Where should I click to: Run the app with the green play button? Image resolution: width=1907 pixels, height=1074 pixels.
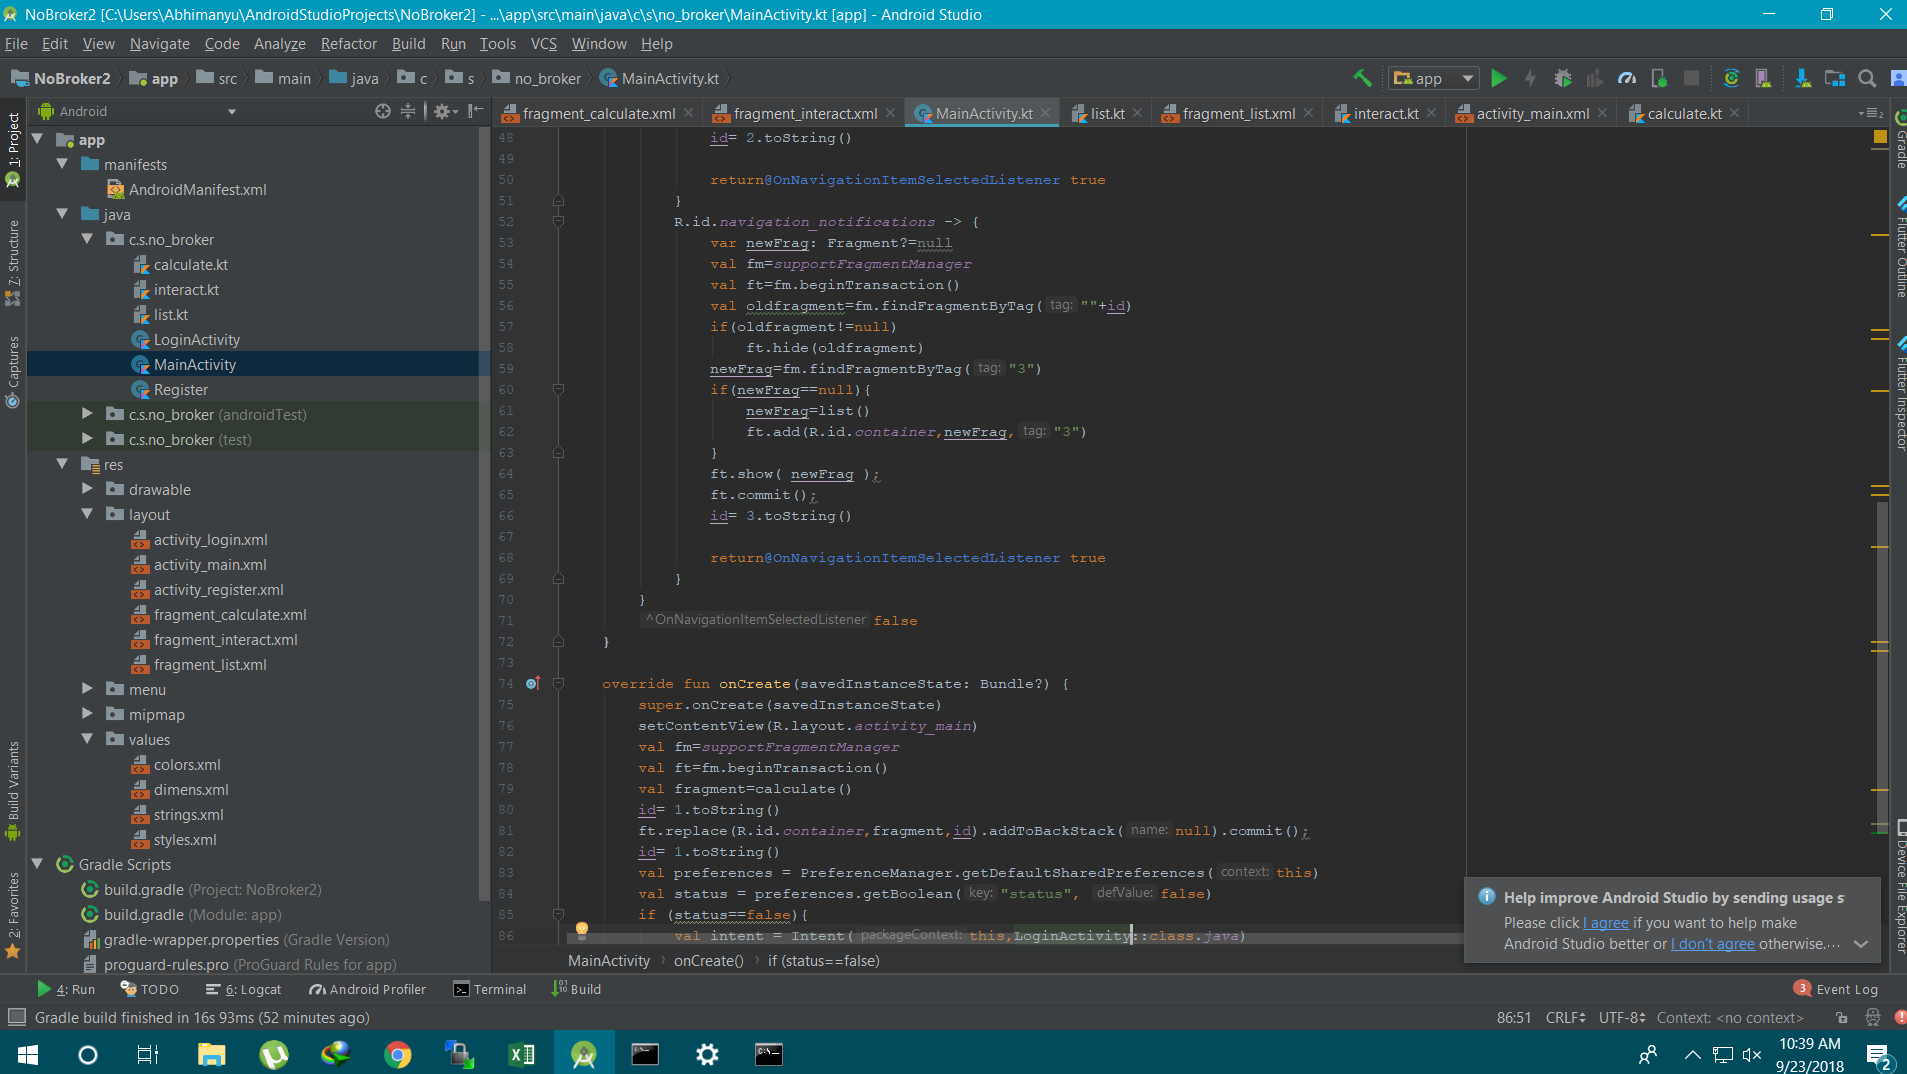[1498, 78]
